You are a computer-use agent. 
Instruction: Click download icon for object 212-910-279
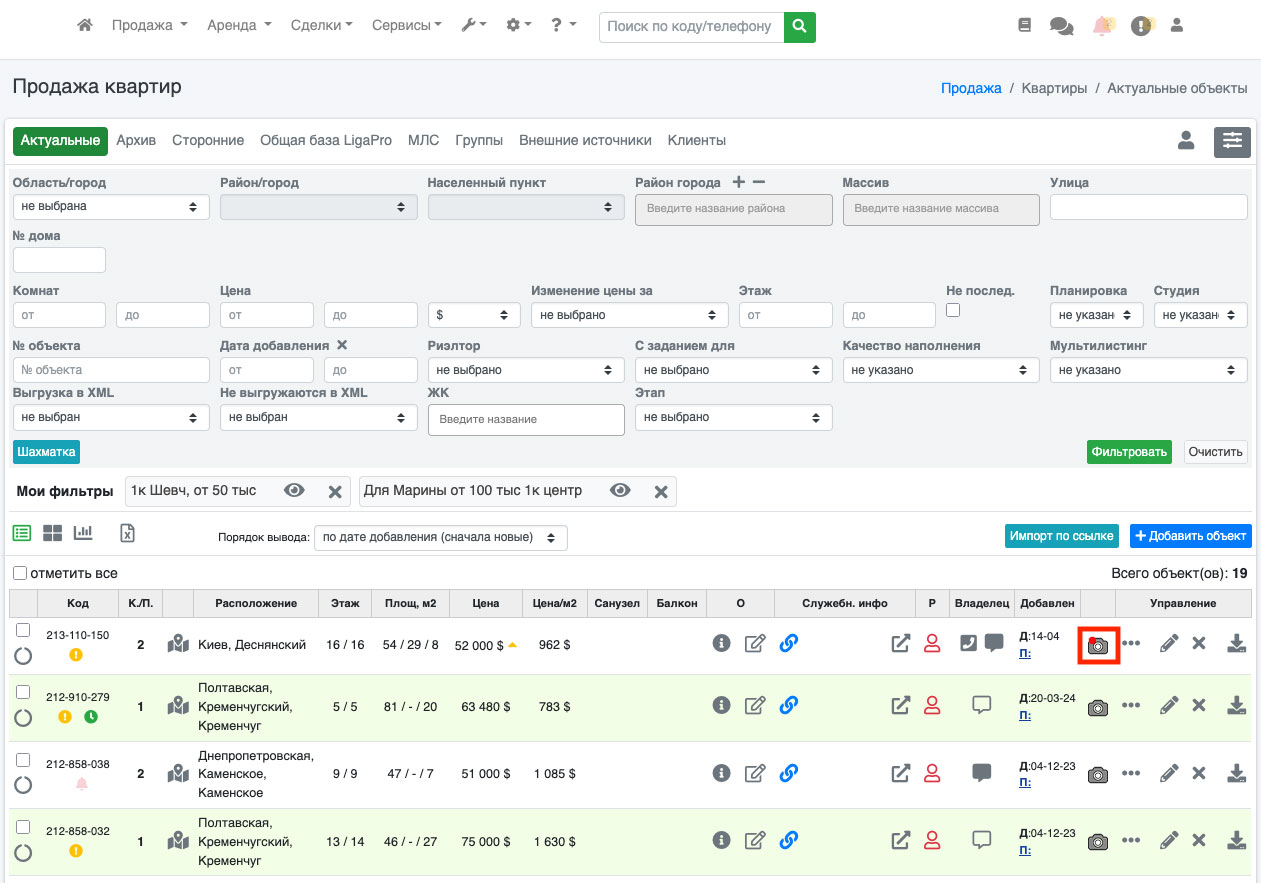(x=1236, y=706)
